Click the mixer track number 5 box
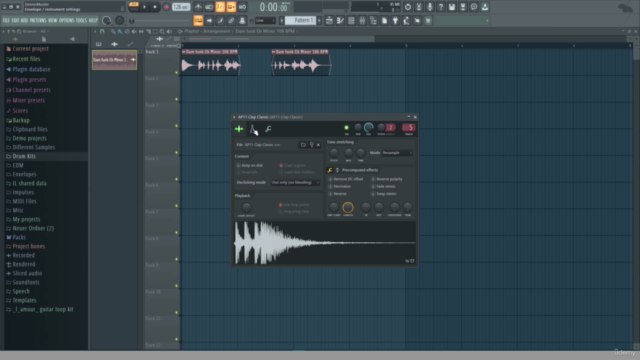 409,128
